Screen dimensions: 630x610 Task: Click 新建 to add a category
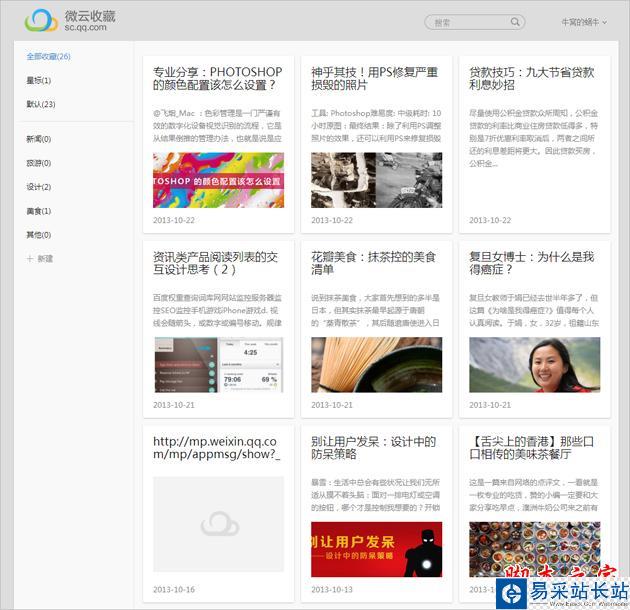(40, 259)
